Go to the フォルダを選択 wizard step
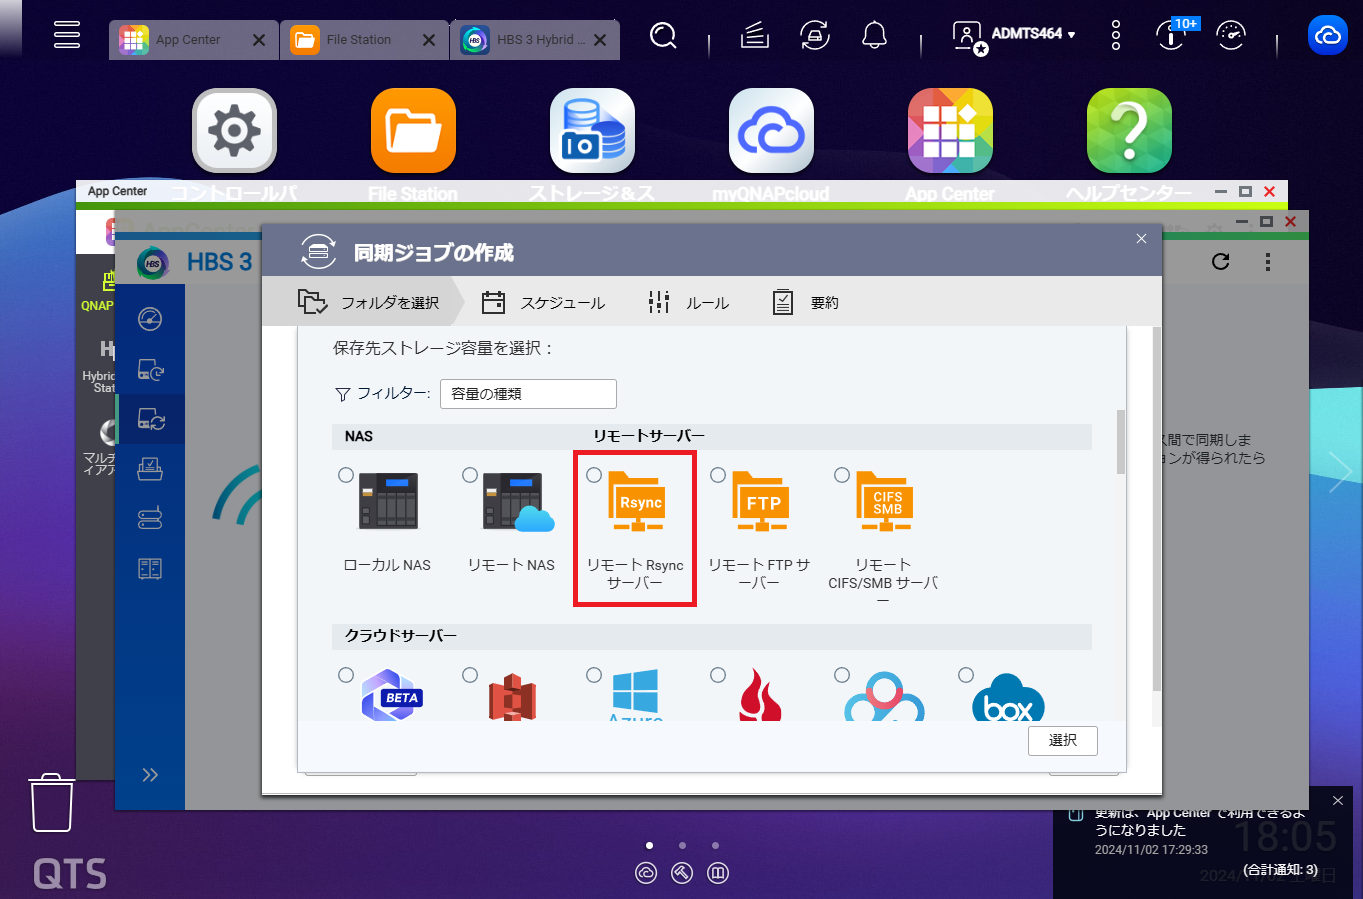 pyautogui.click(x=368, y=302)
